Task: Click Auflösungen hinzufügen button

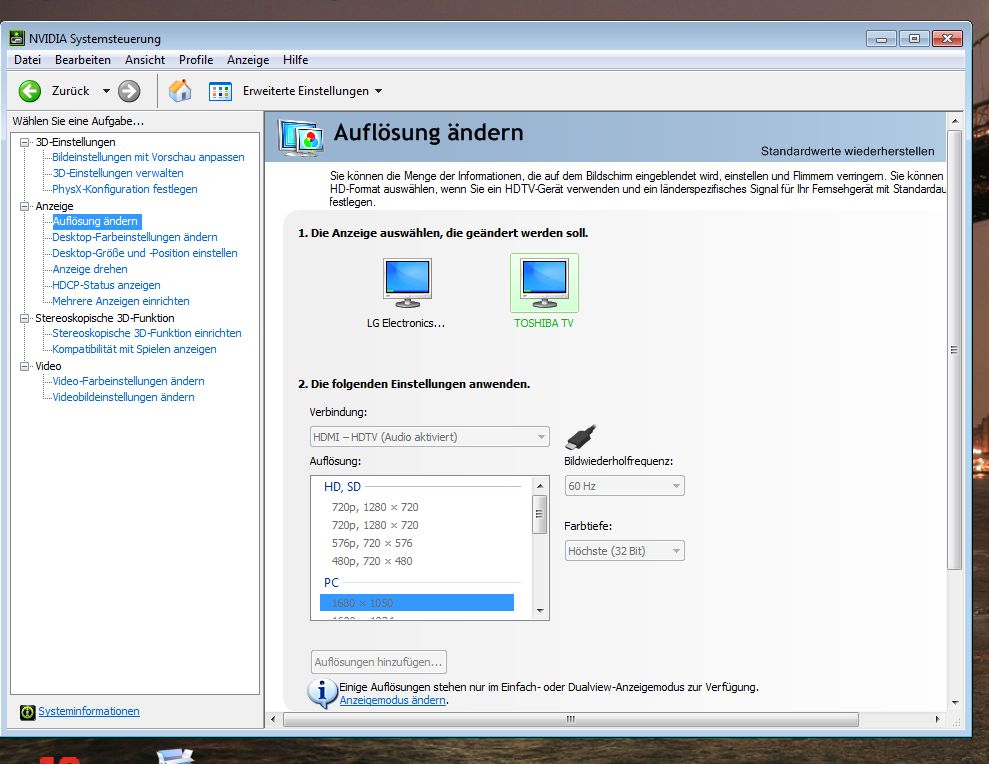Action: (x=378, y=662)
